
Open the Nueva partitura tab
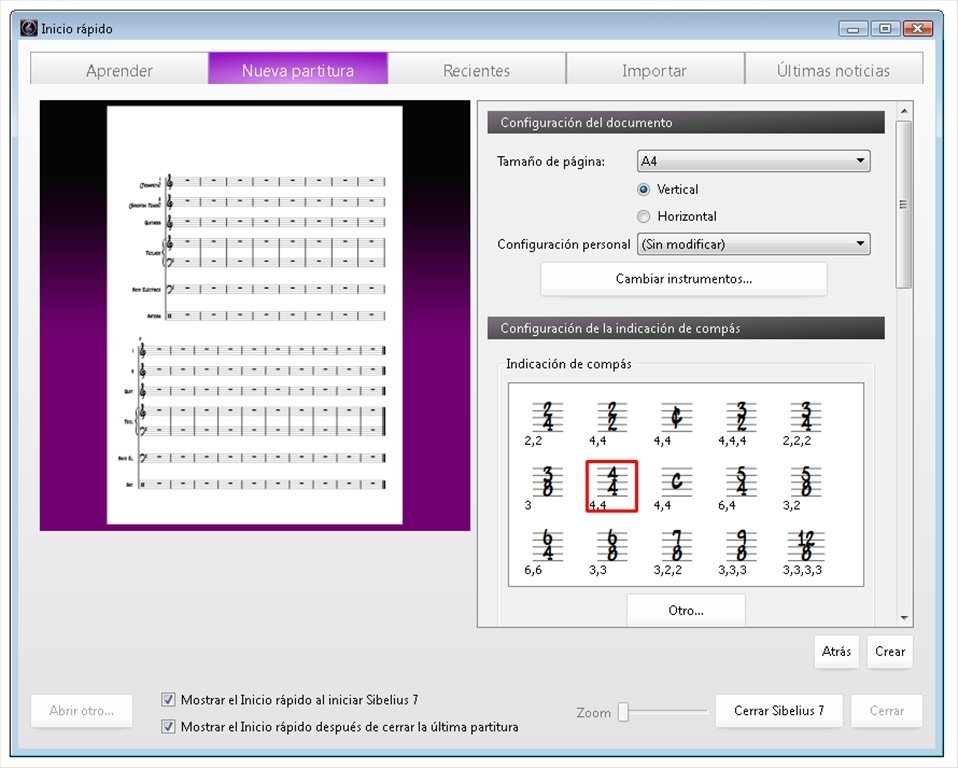tap(298, 68)
